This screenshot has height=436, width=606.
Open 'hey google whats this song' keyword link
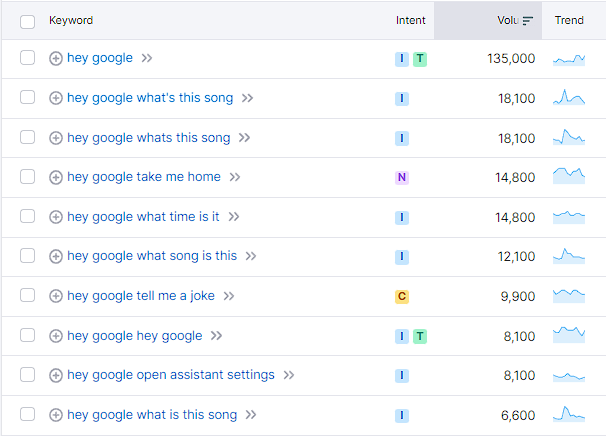(x=148, y=138)
